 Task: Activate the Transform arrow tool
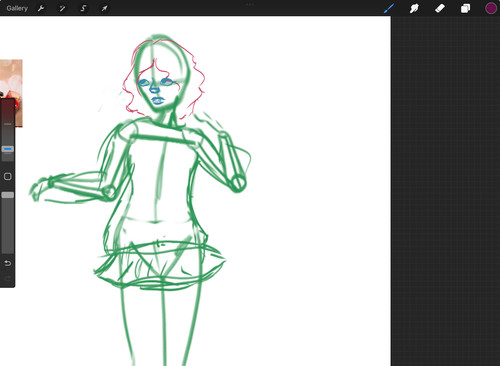[104, 8]
